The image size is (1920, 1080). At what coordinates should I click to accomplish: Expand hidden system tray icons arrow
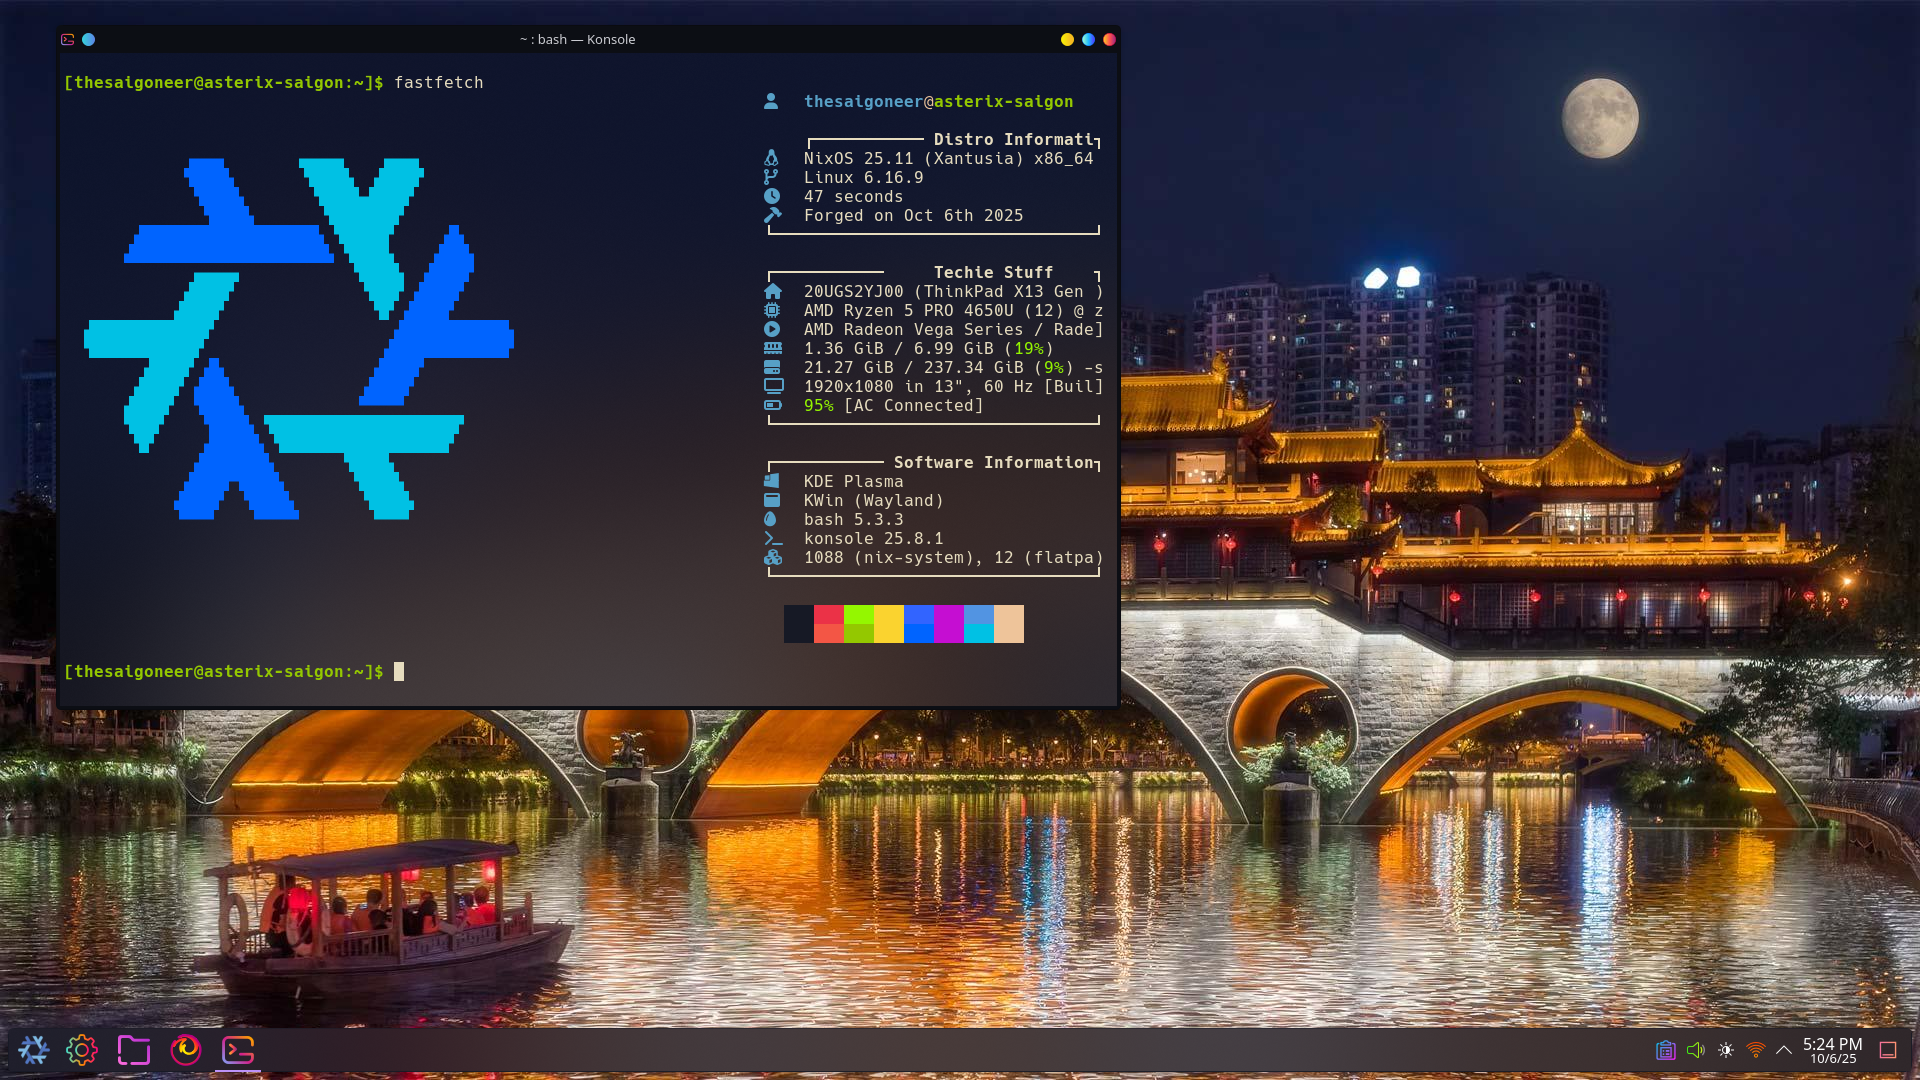tap(1783, 1050)
